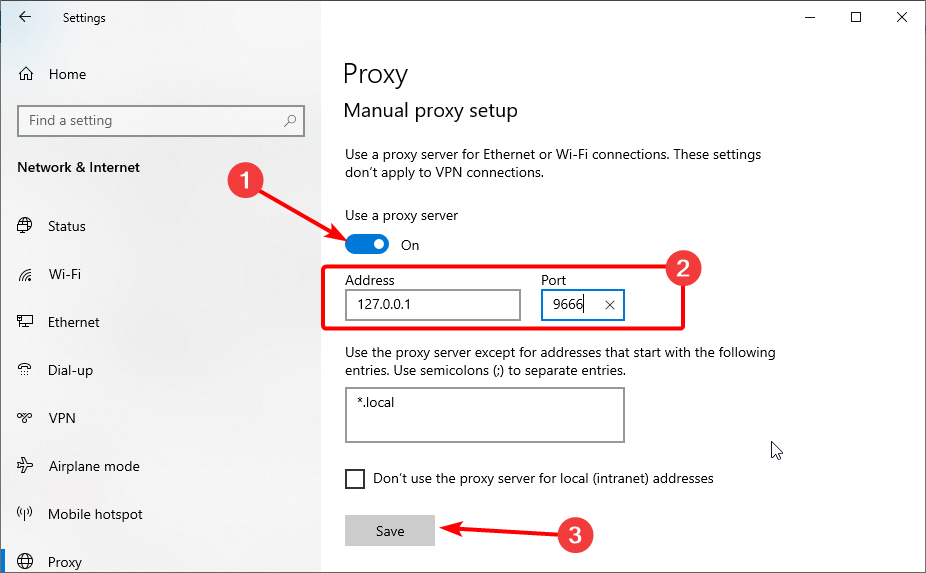926x573 pixels.
Task: Open Home via the house icon
Action: pyautogui.click(x=26, y=74)
